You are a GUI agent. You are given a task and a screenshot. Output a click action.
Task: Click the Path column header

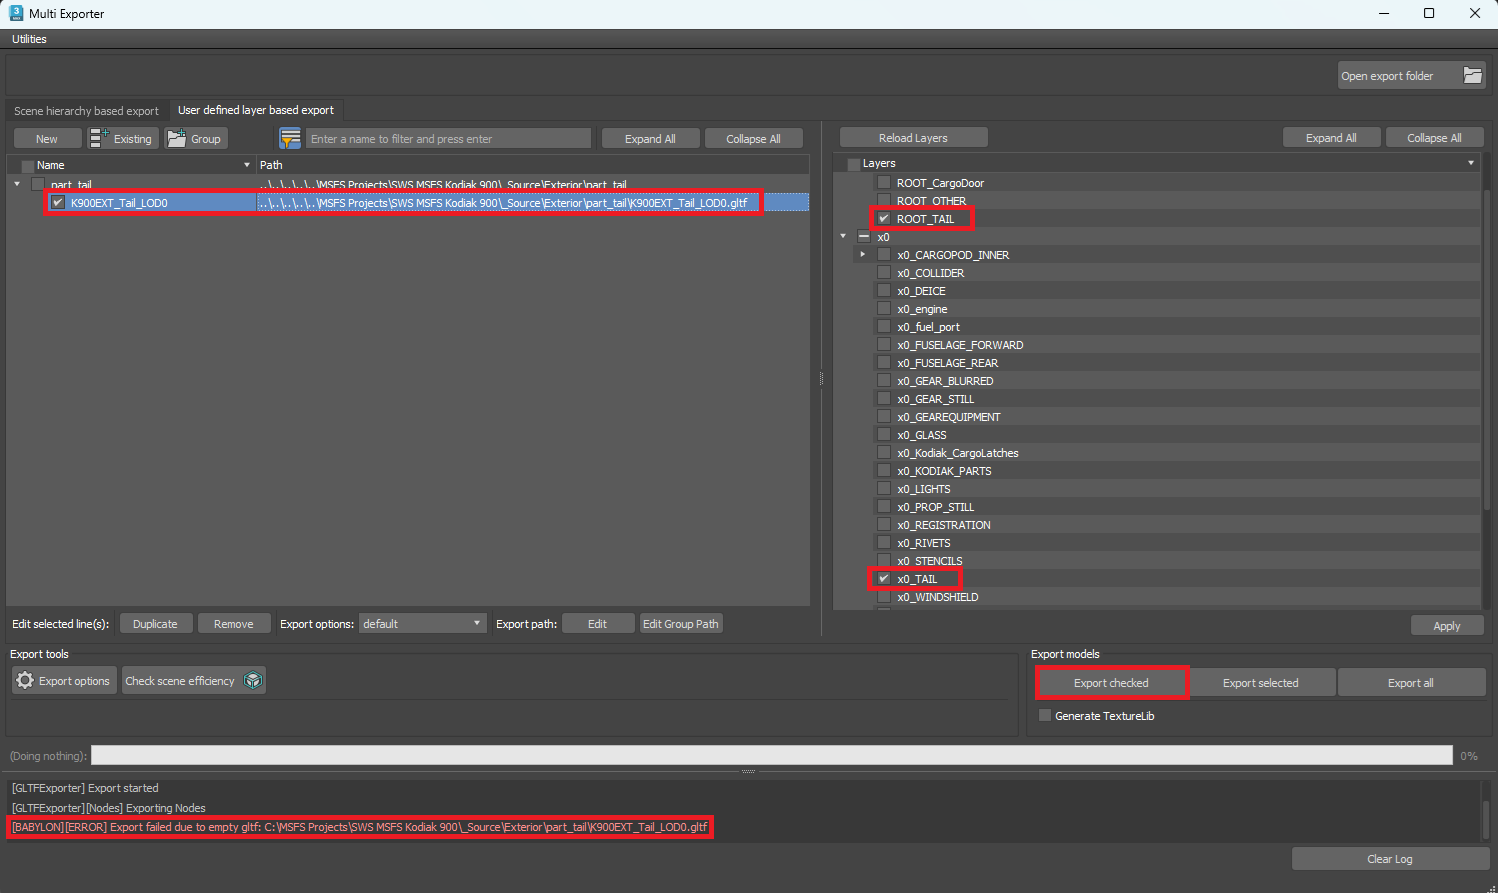[532, 165]
